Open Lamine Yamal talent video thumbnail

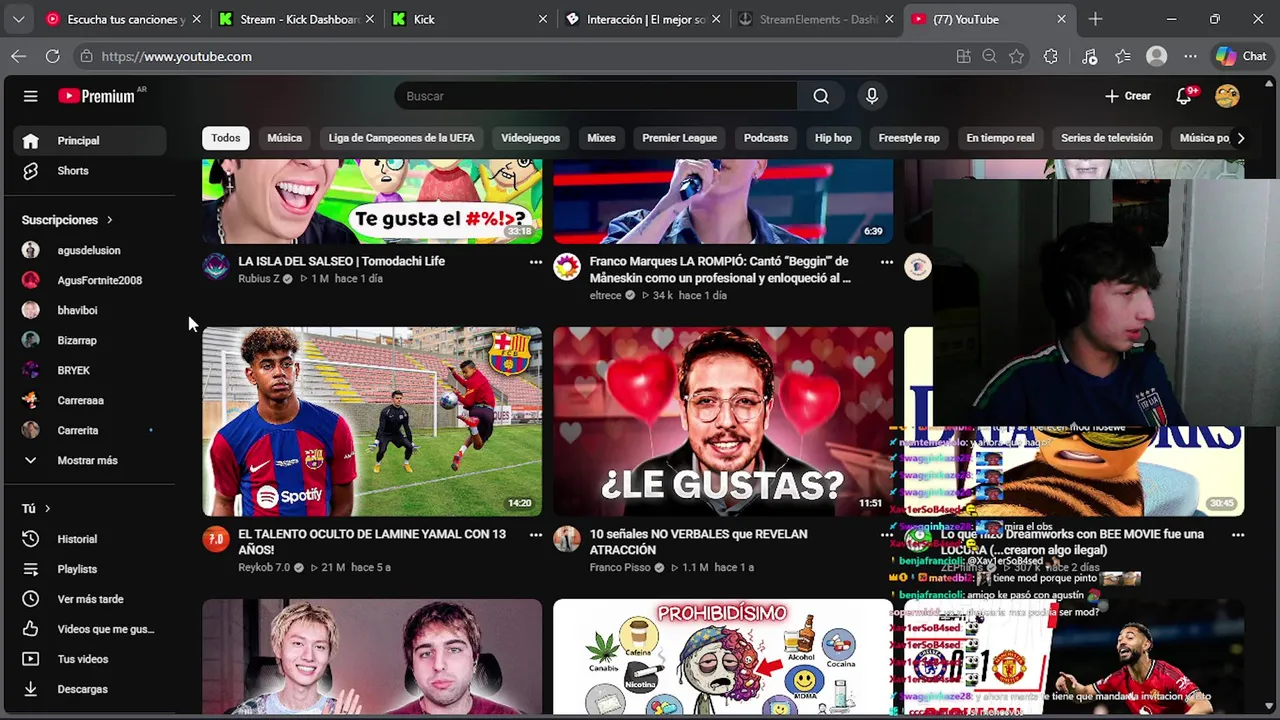coord(372,421)
